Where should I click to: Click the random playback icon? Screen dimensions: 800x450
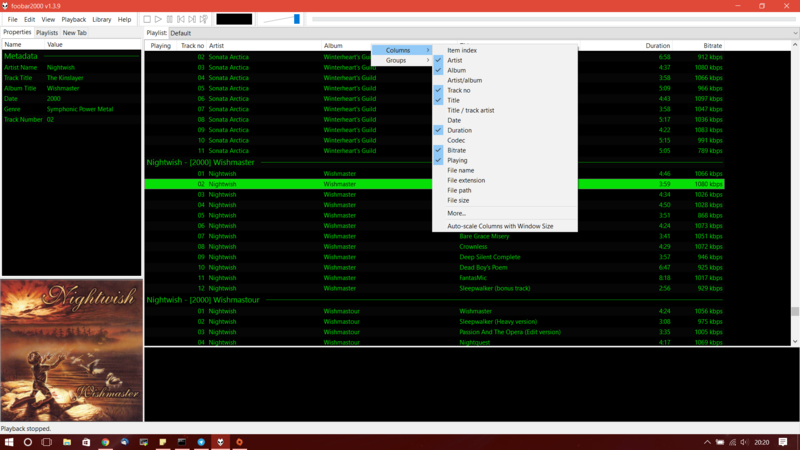(204, 19)
